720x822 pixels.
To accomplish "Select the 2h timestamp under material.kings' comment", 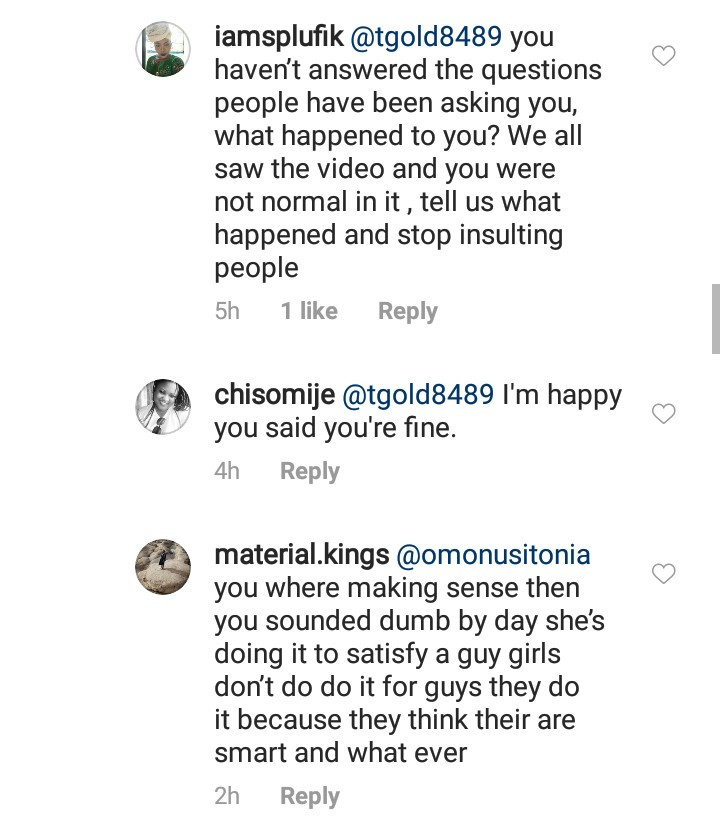I will coord(227,796).
